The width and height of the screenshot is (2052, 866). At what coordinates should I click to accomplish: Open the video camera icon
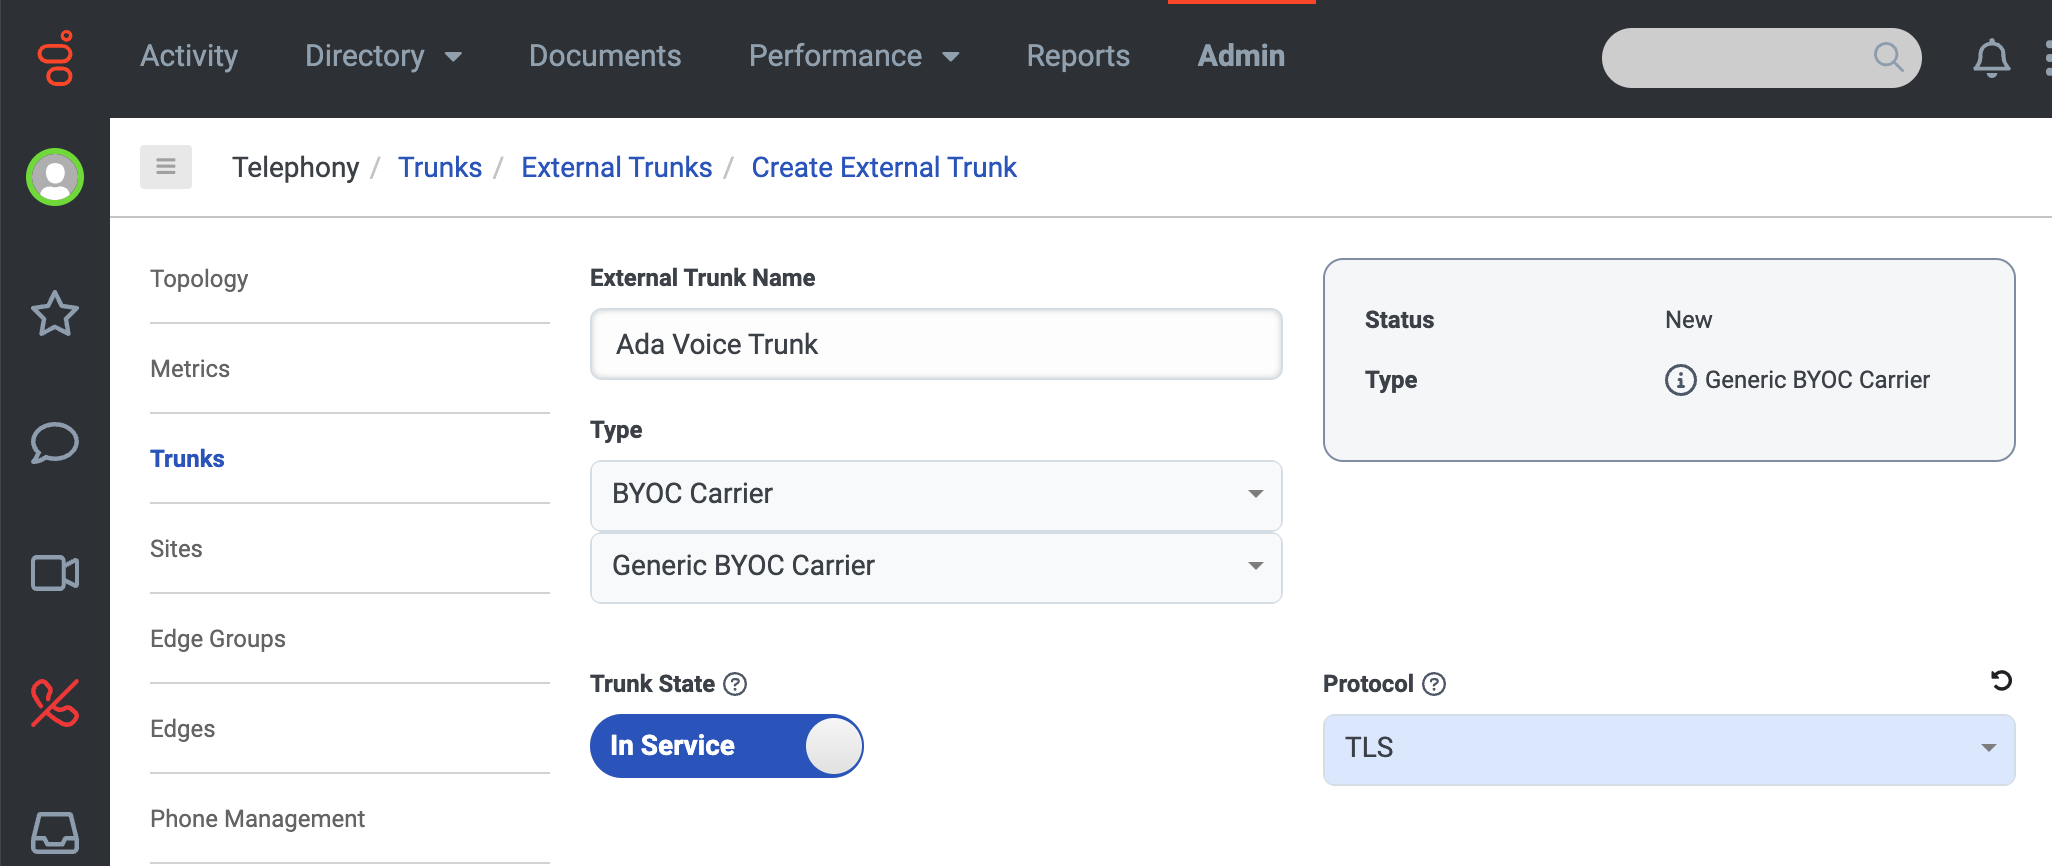(x=55, y=573)
